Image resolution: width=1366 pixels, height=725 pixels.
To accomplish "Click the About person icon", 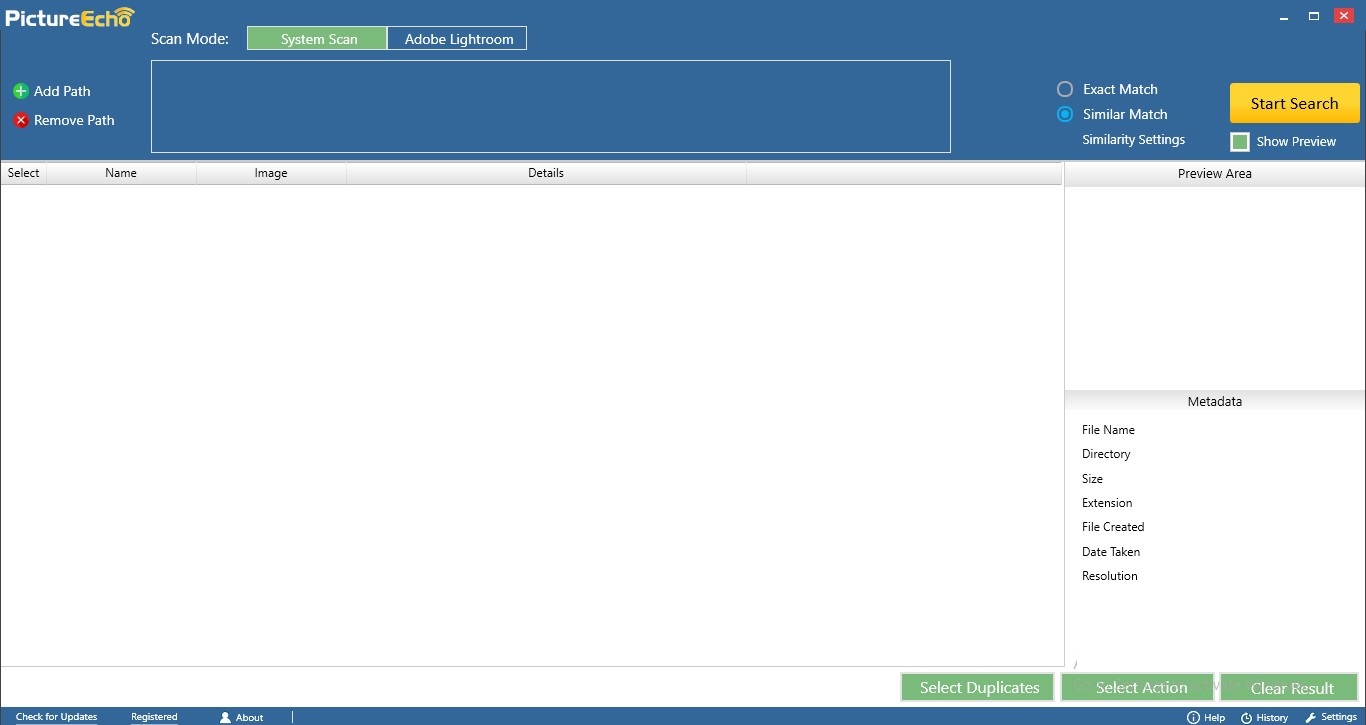I will click(225, 717).
